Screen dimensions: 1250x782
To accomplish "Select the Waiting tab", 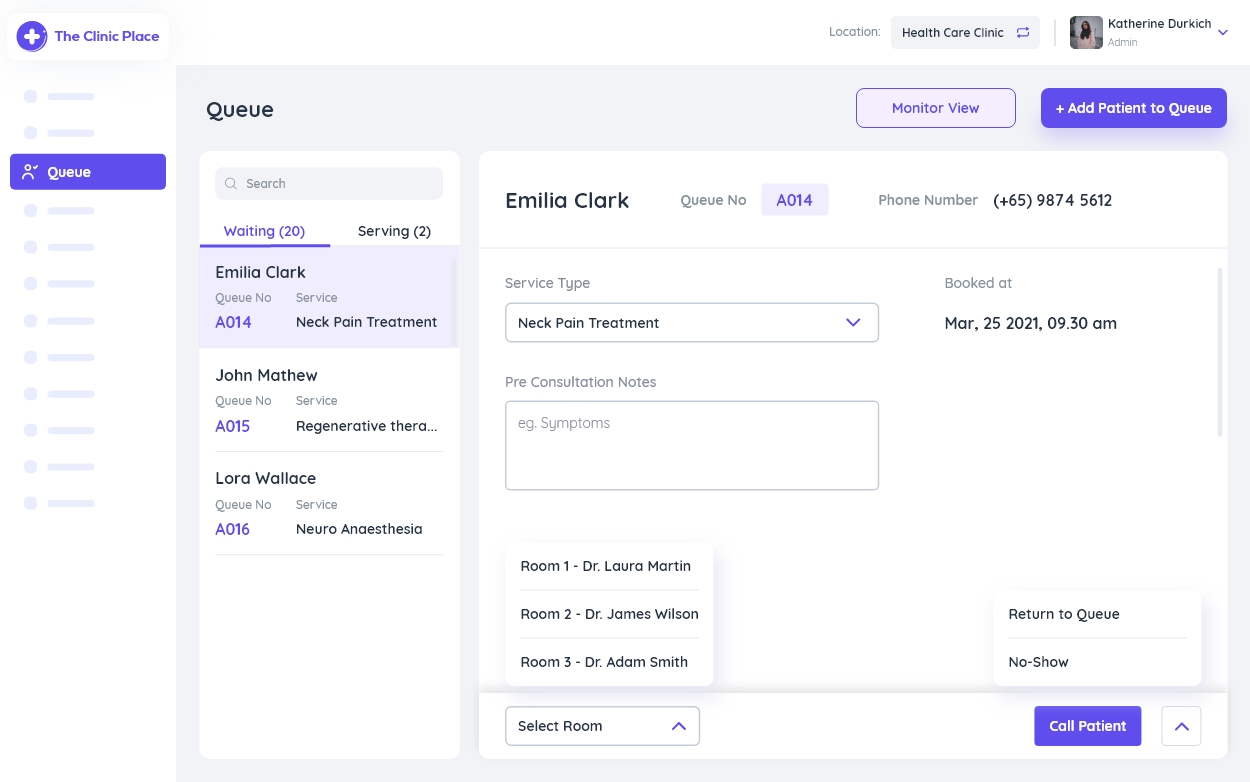I will point(264,231).
